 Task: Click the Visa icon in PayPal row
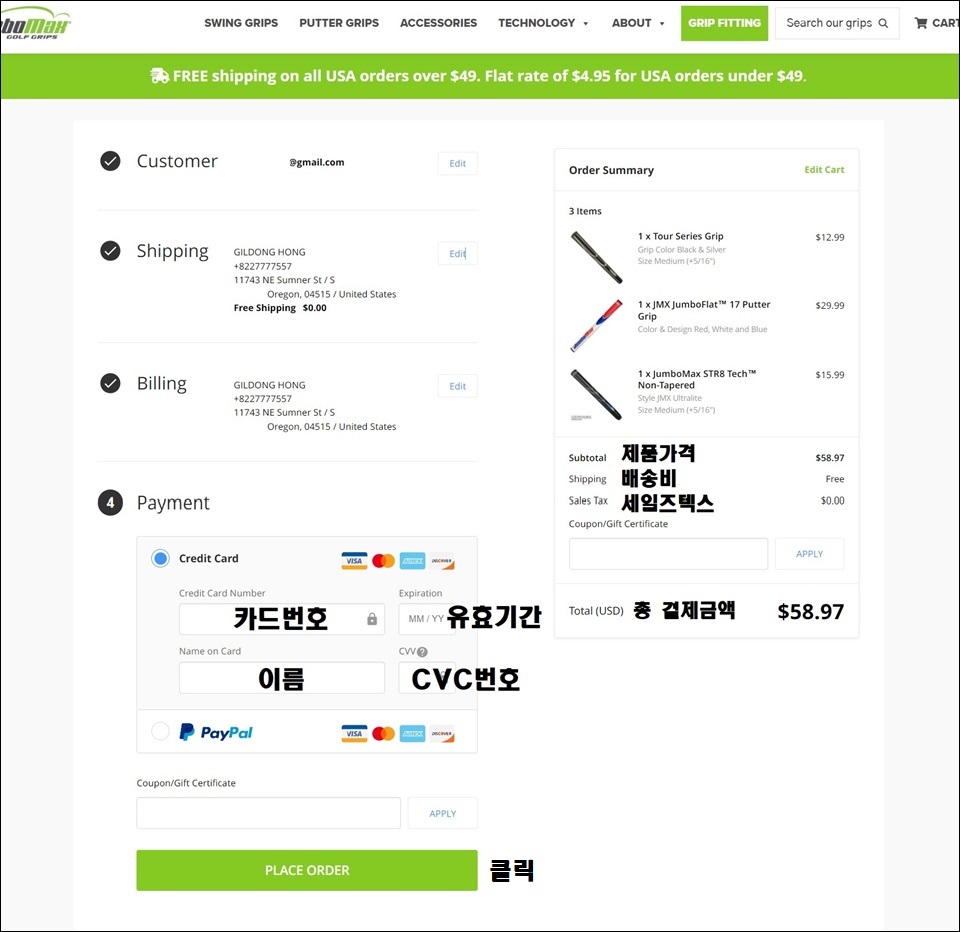coord(354,734)
